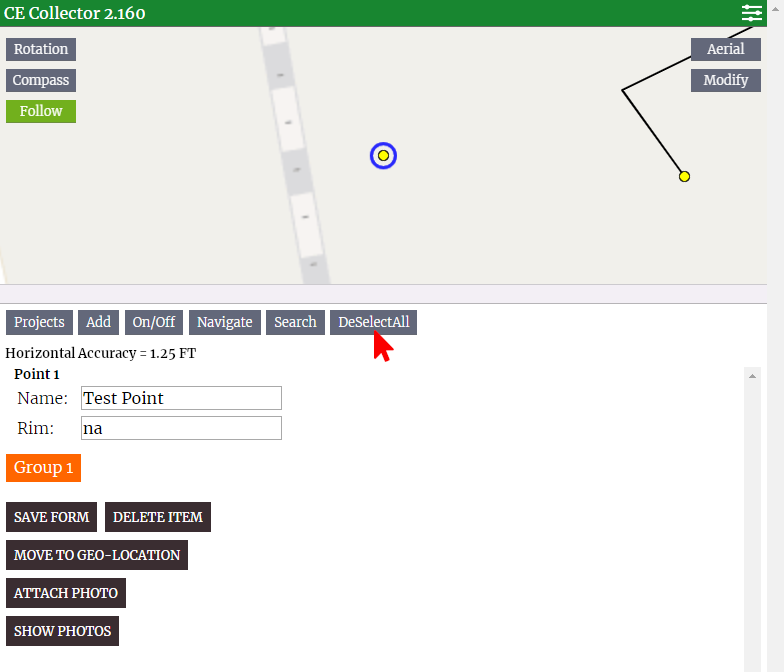
Task: Disable the green Follow mode
Action: tap(41, 111)
